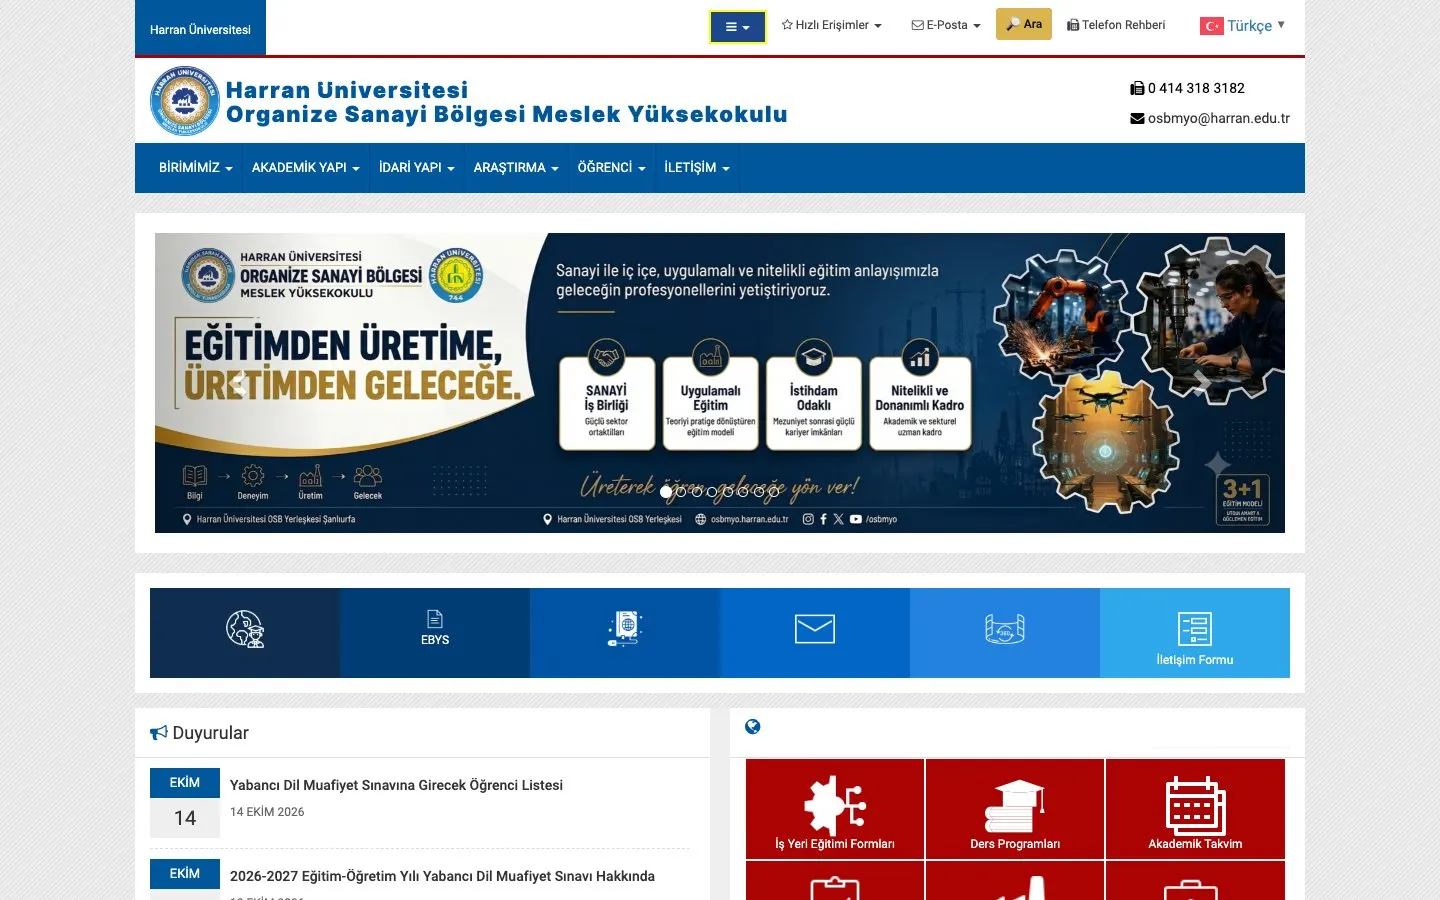This screenshot has width=1440, height=900.
Task: Go to the previous banner slide arrow
Action: coord(239,383)
